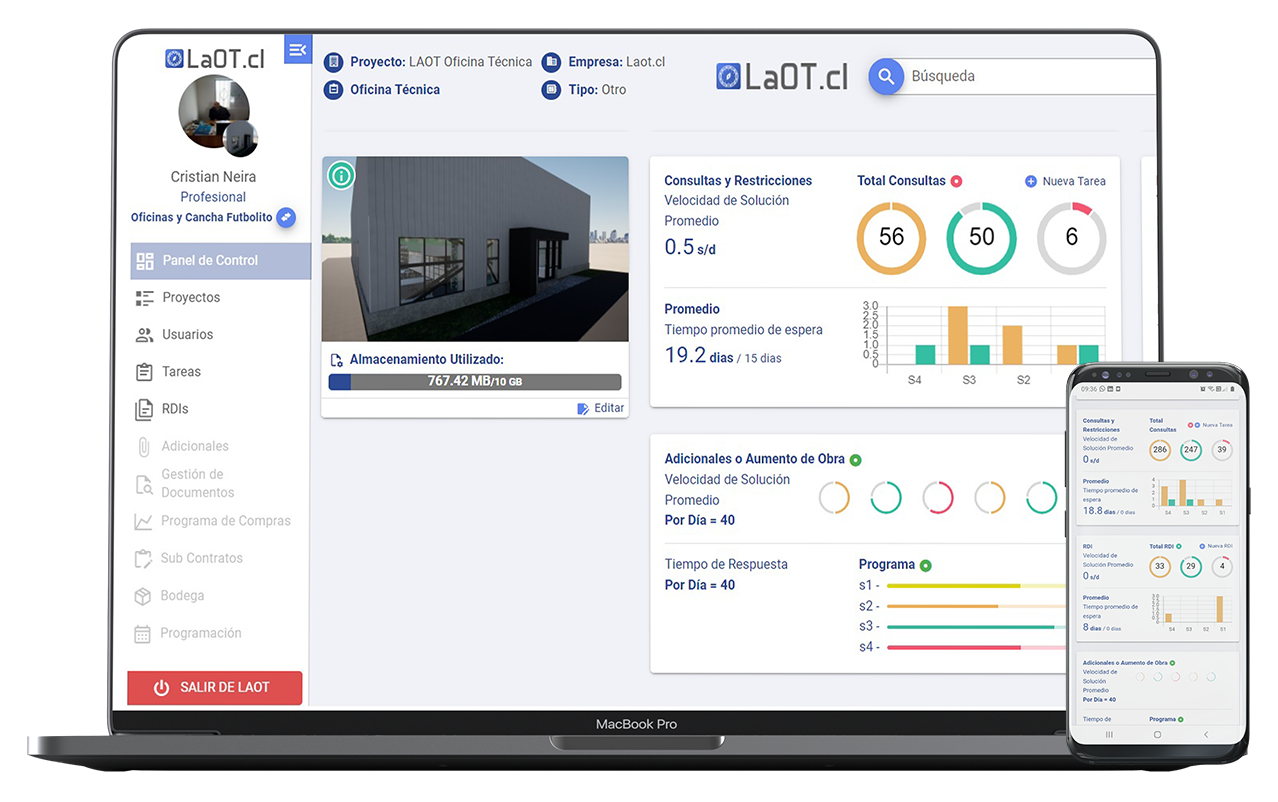Open the Proyectos menu item
Viewport: 1278px width, 802px height.
pyautogui.click(x=190, y=298)
